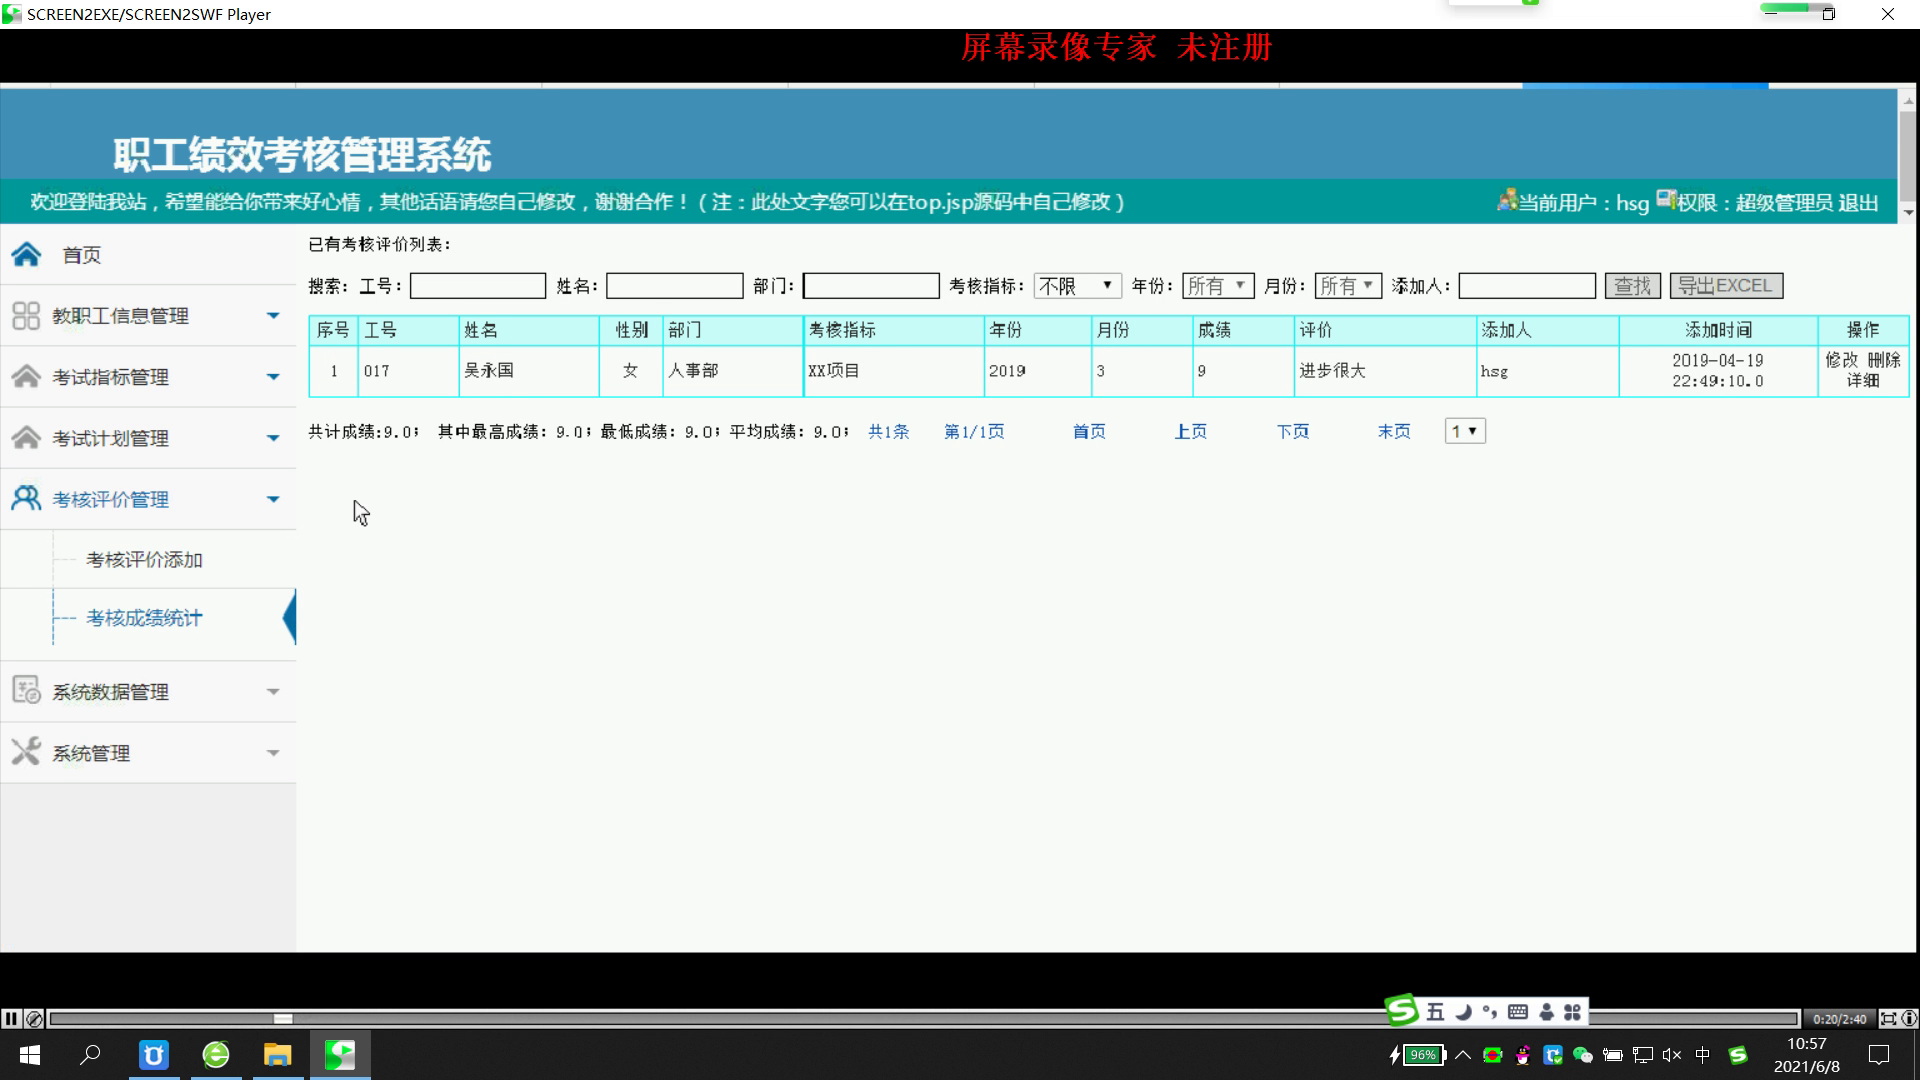Image resolution: width=1920 pixels, height=1080 pixels.
Task: Open the 考核指标 dropdown showing 不限
Action: [x=1077, y=286]
